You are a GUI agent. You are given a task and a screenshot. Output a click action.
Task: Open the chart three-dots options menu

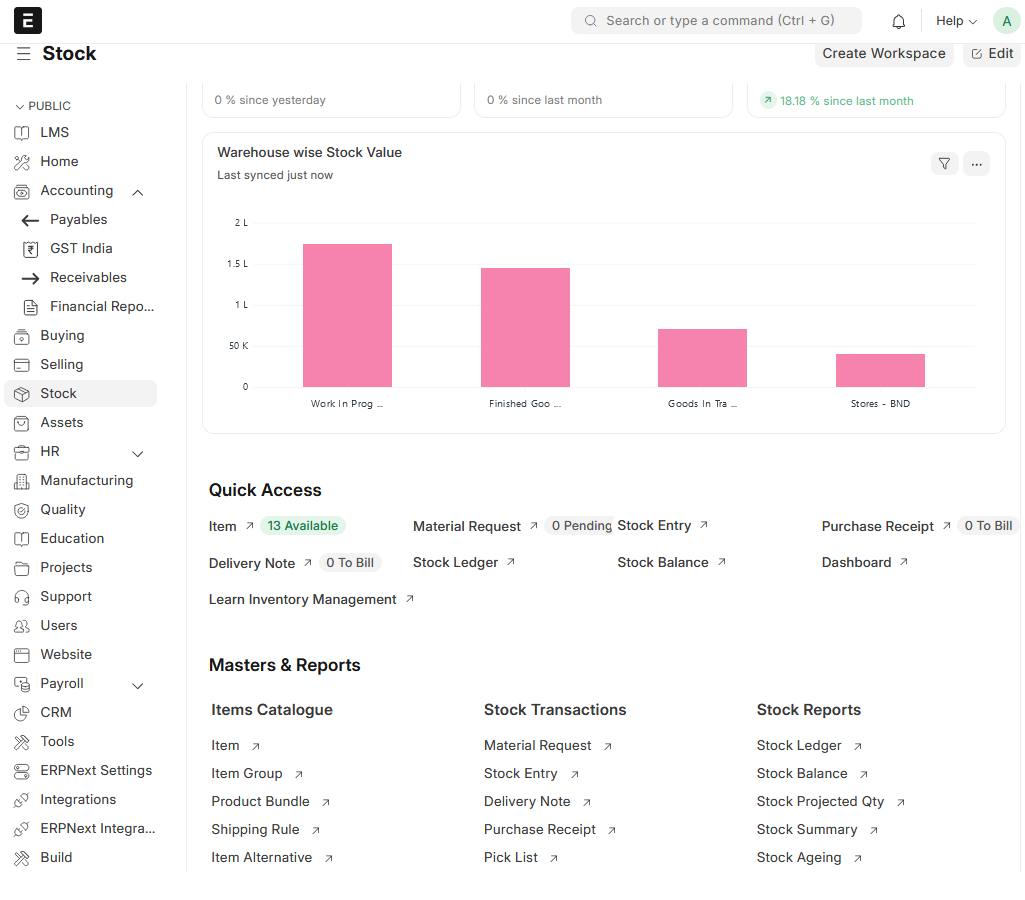coord(976,164)
